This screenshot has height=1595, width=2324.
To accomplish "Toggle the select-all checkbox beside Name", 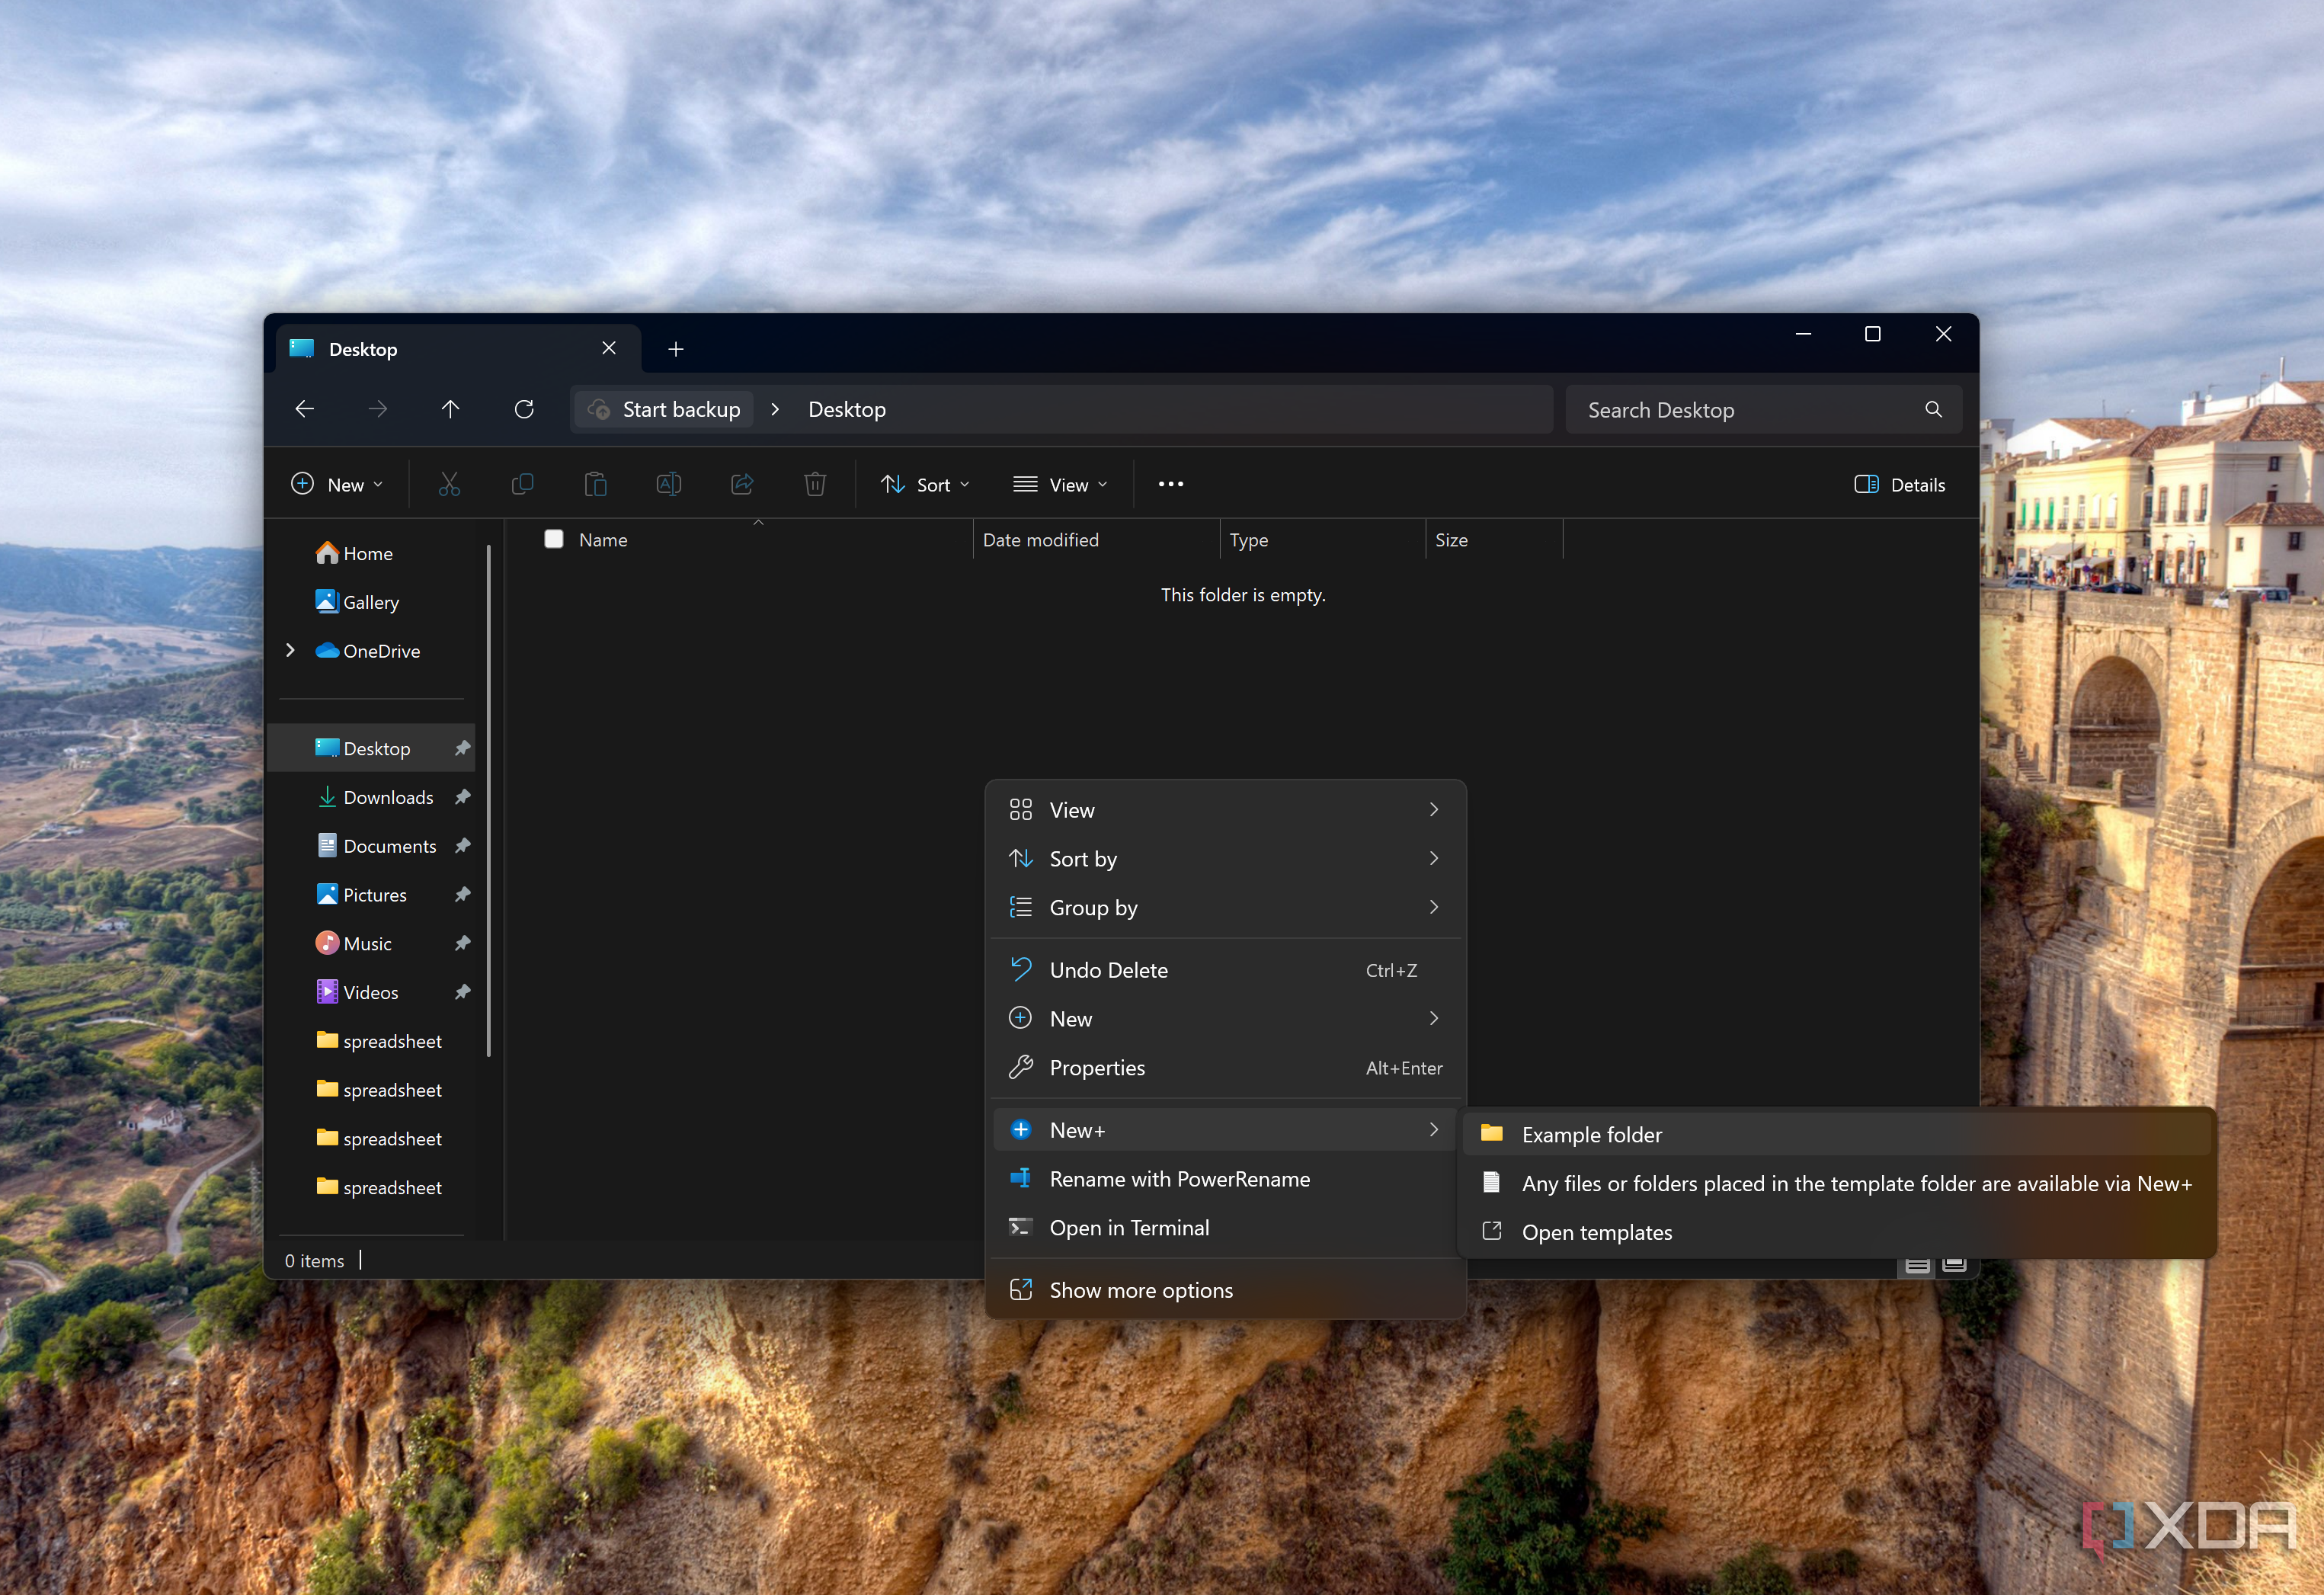I will pyautogui.click(x=554, y=539).
